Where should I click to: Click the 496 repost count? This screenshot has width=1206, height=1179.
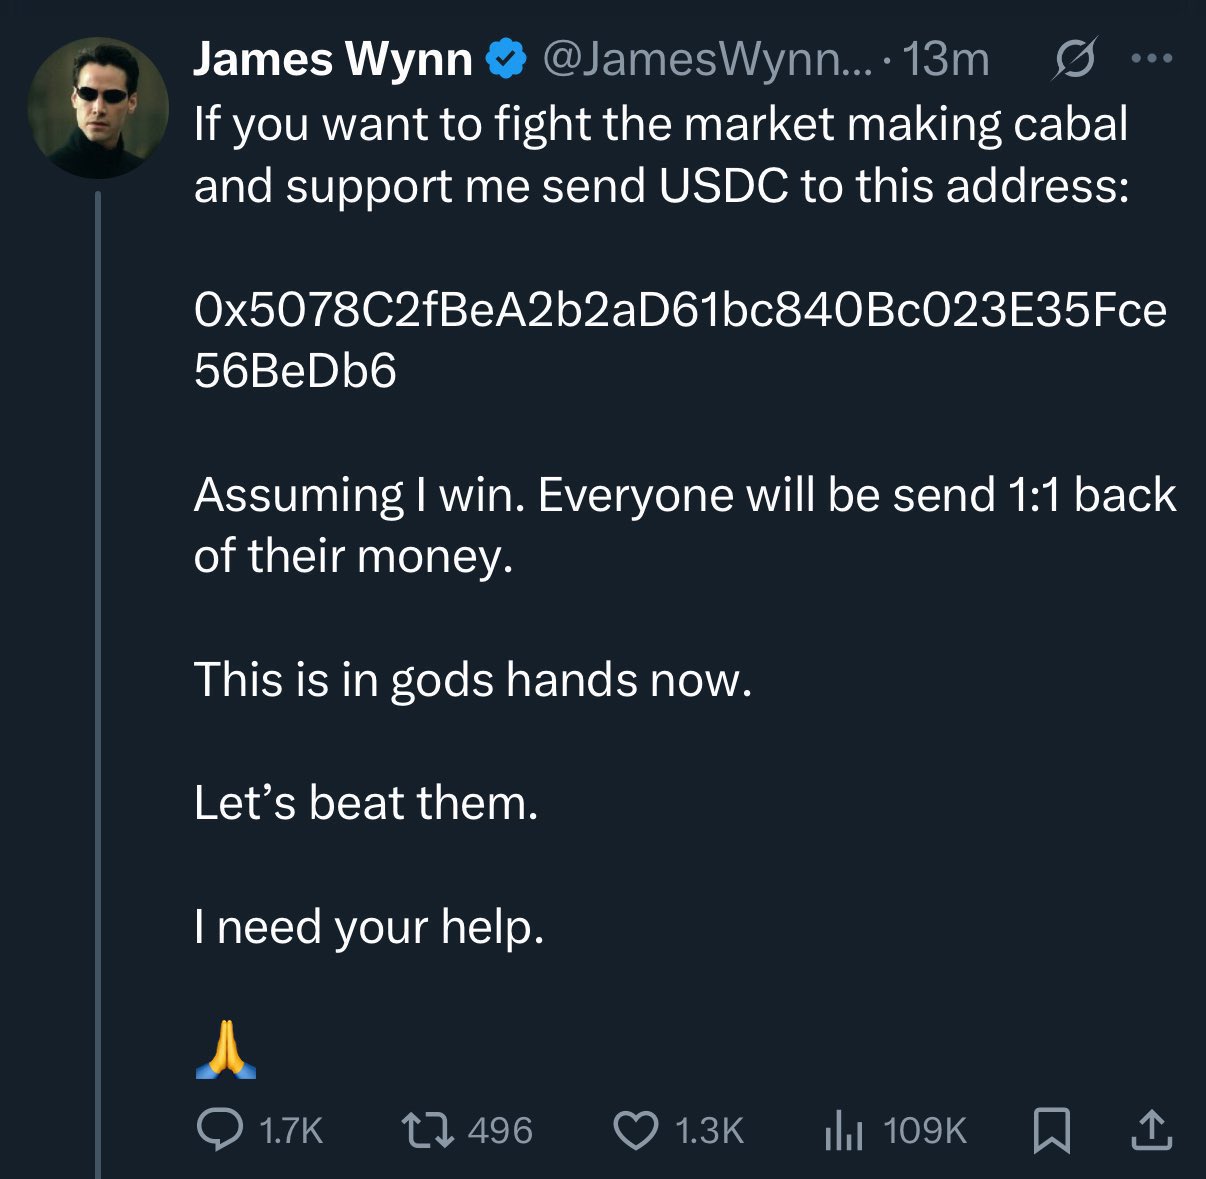pos(499,1131)
